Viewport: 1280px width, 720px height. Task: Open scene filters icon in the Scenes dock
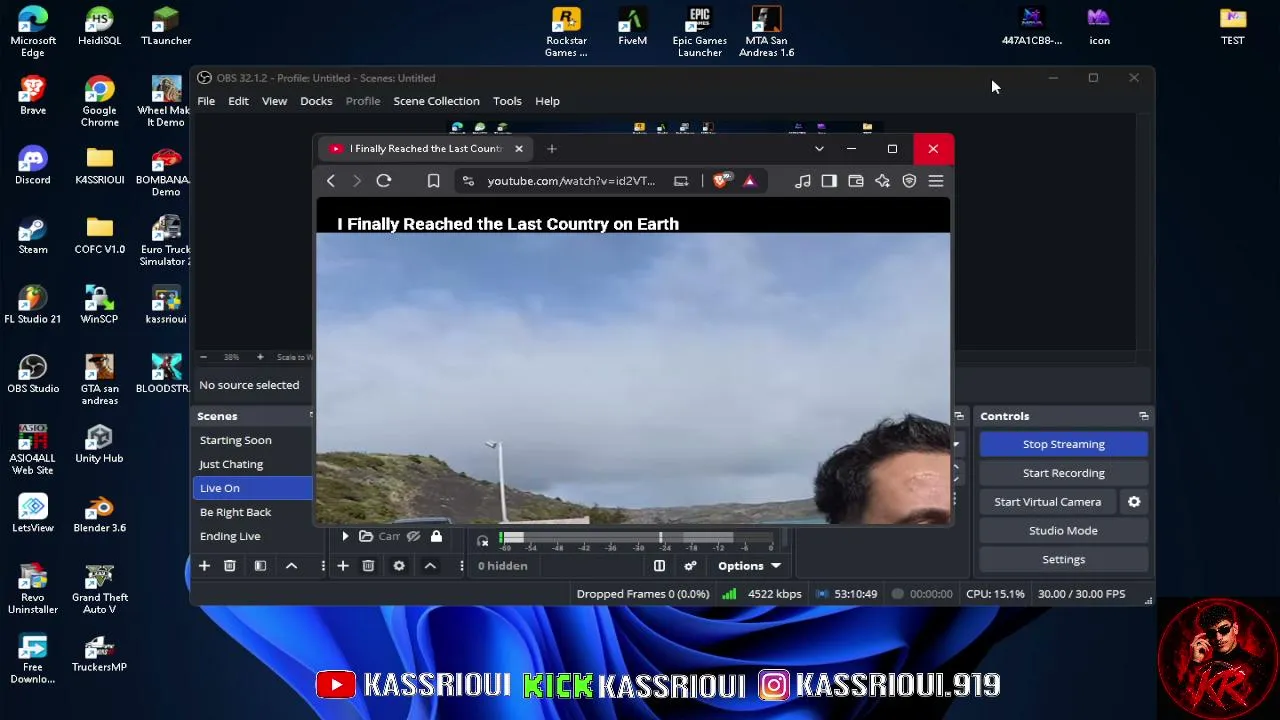(x=260, y=566)
